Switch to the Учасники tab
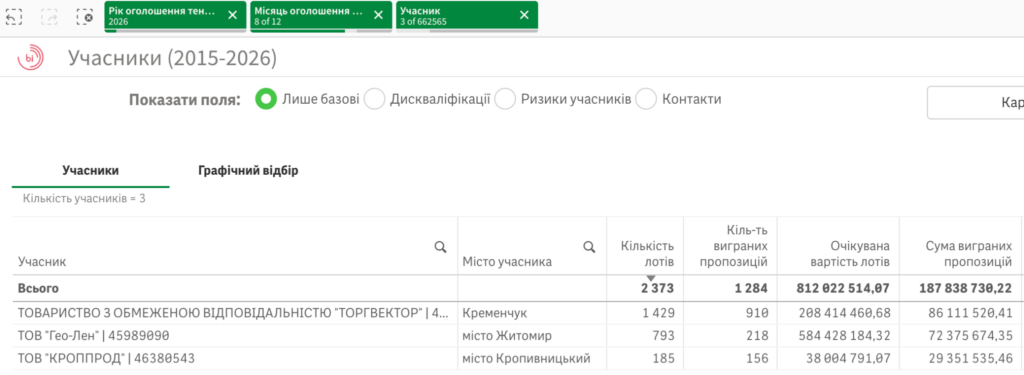1024x375 pixels. 91,171
